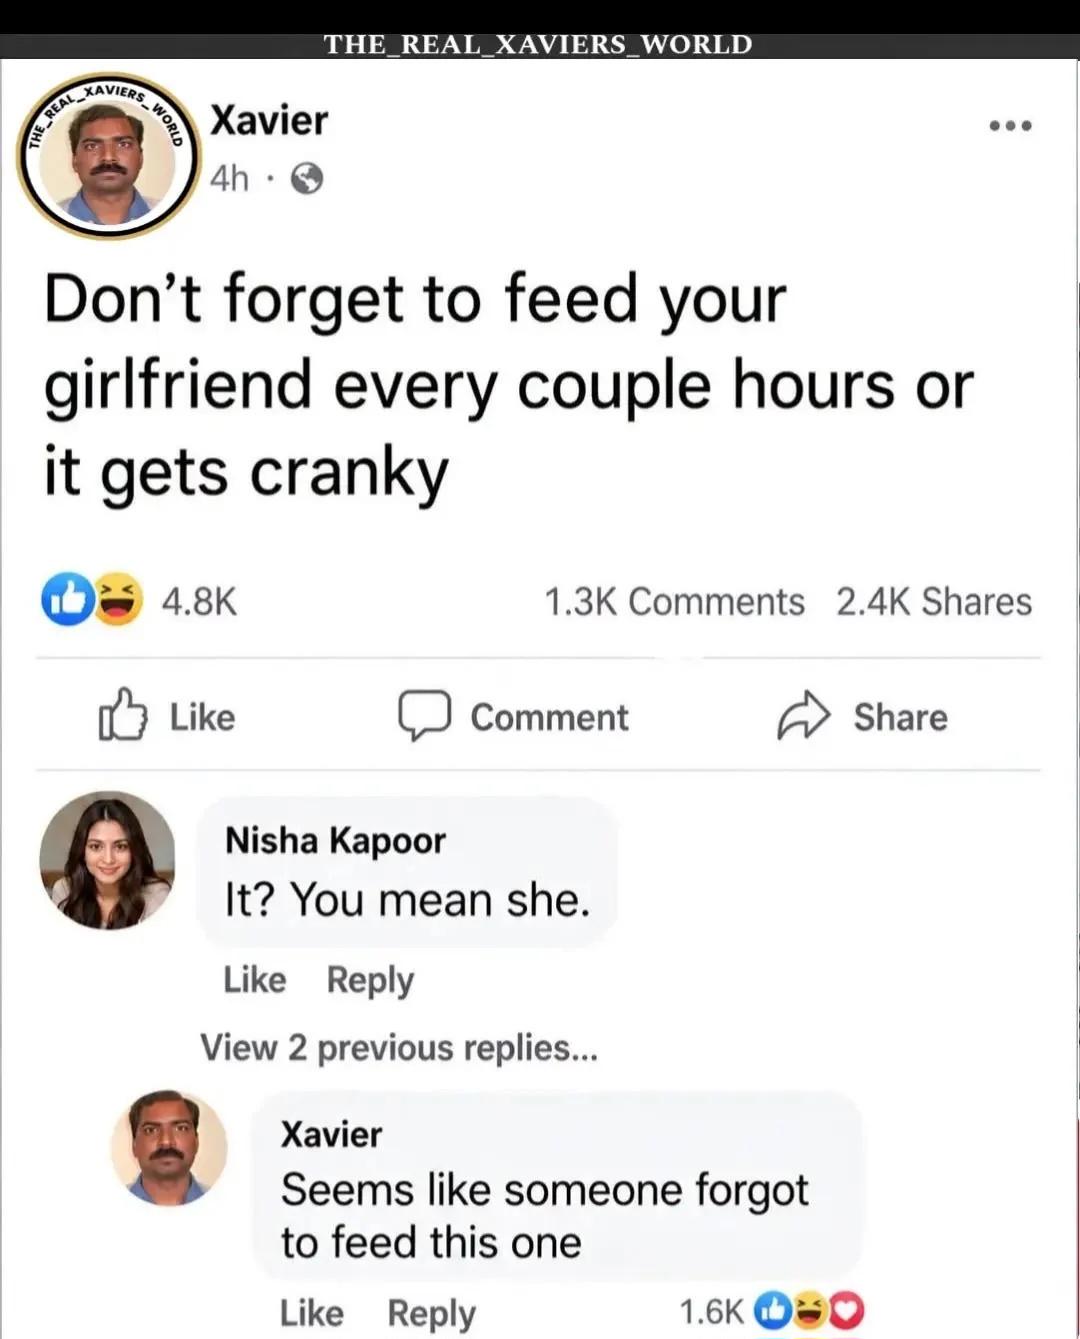Click the laughing reaction on Xavier's reply
Screen dimensions: 1080x1339
pyautogui.click(x=811, y=1310)
